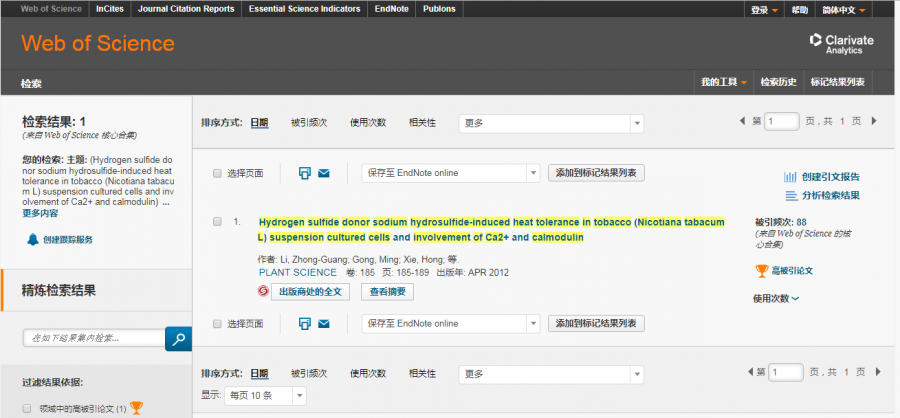Screen dimensions: 900x418
Task: Click the bell icon for 创建跟踪服务
Action: click(33, 239)
